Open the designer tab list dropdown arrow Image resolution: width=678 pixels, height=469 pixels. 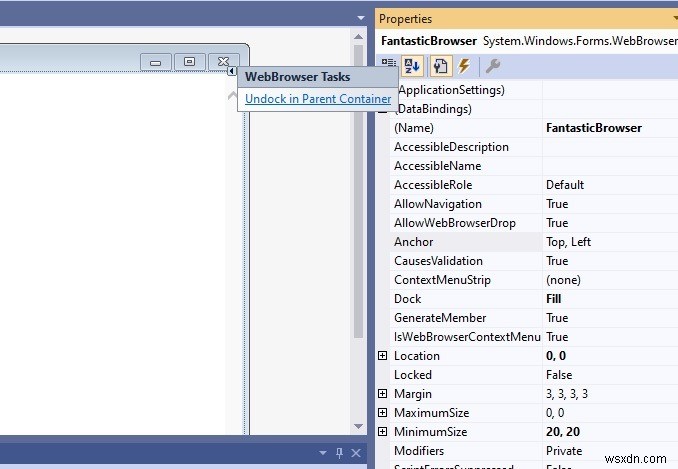point(361,18)
